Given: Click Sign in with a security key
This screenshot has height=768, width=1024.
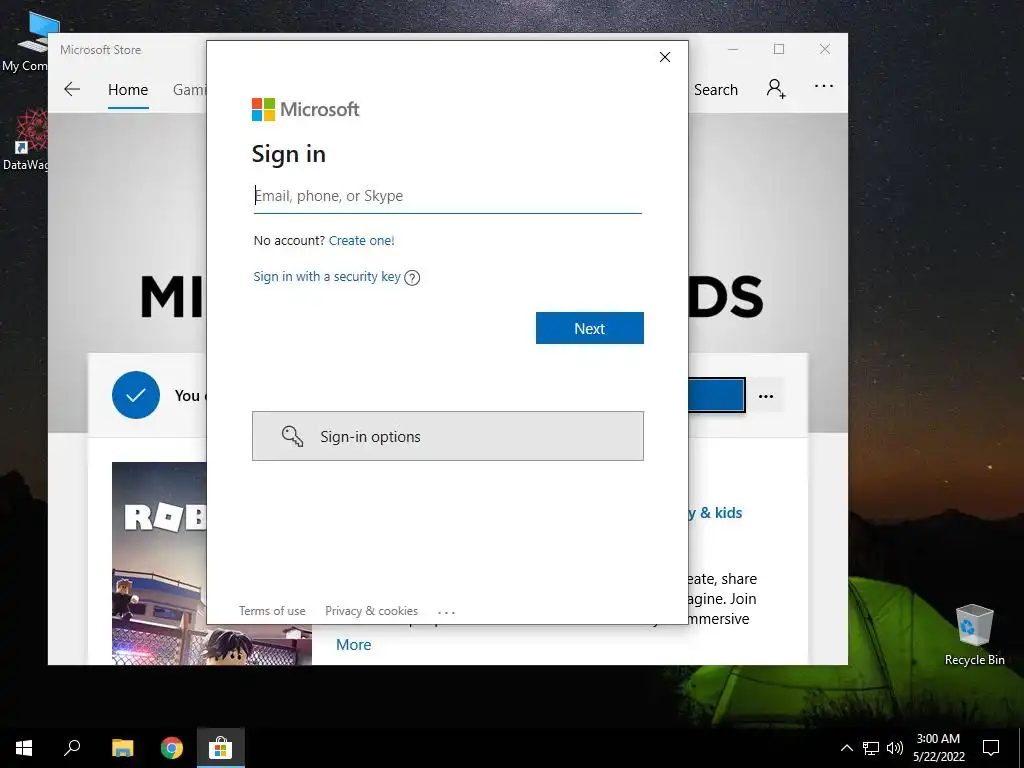Looking at the screenshot, I should click(x=327, y=276).
